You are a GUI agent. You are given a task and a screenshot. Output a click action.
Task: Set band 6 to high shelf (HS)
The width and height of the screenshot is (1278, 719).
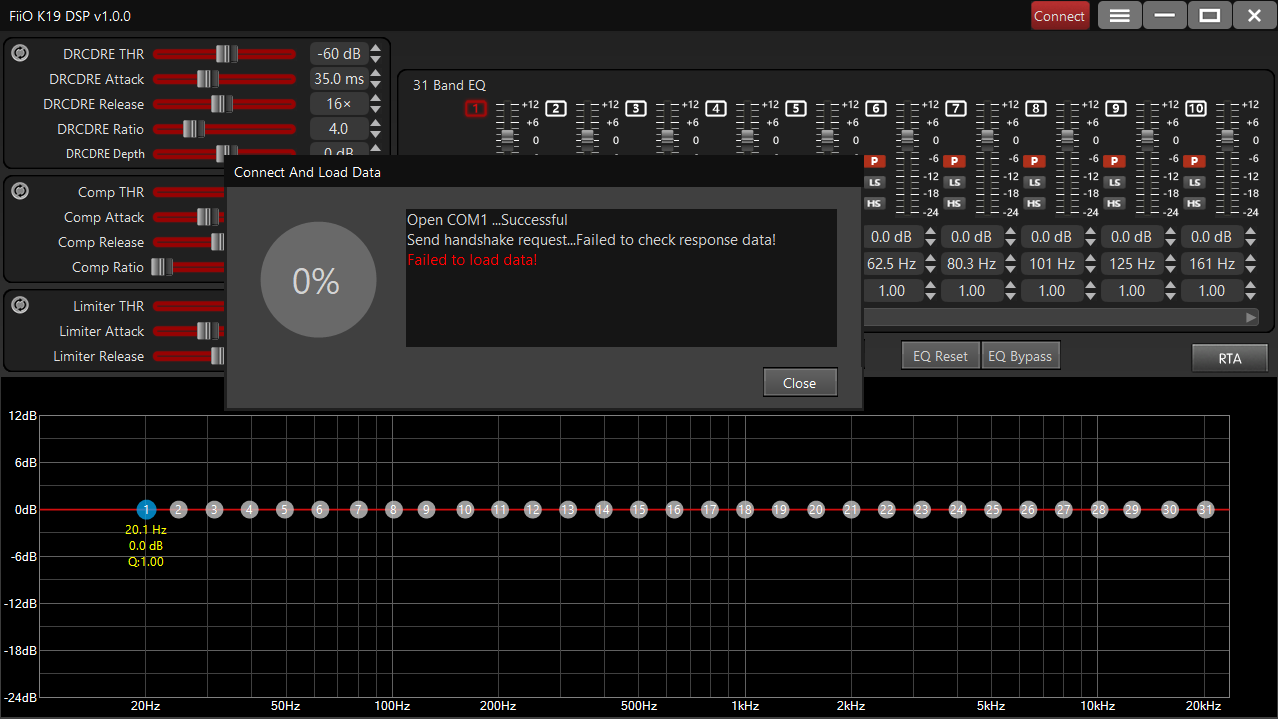click(x=875, y=203)
